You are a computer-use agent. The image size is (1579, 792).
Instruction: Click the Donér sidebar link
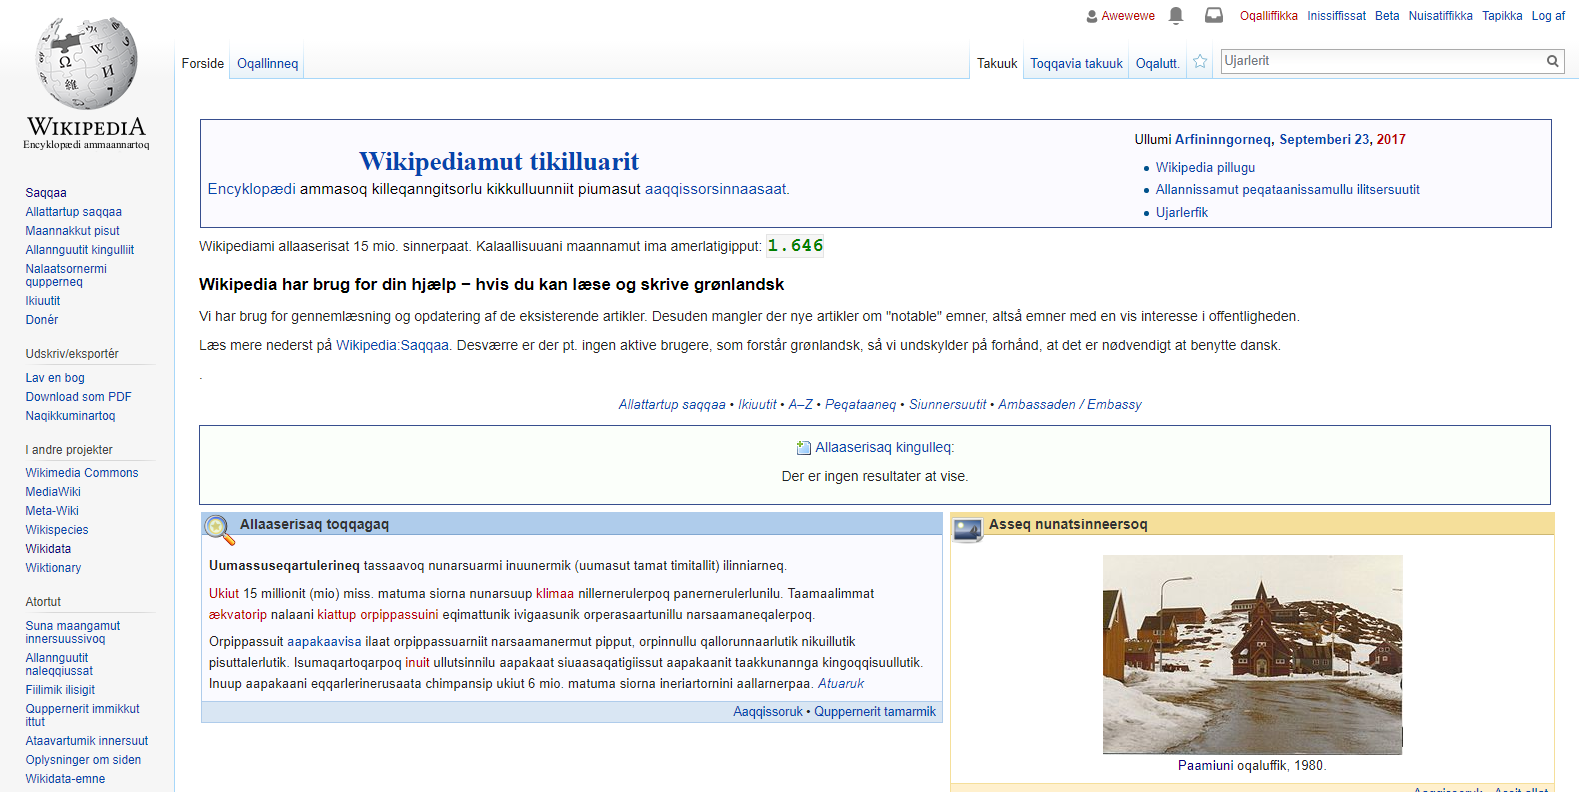tap(42, 320)
